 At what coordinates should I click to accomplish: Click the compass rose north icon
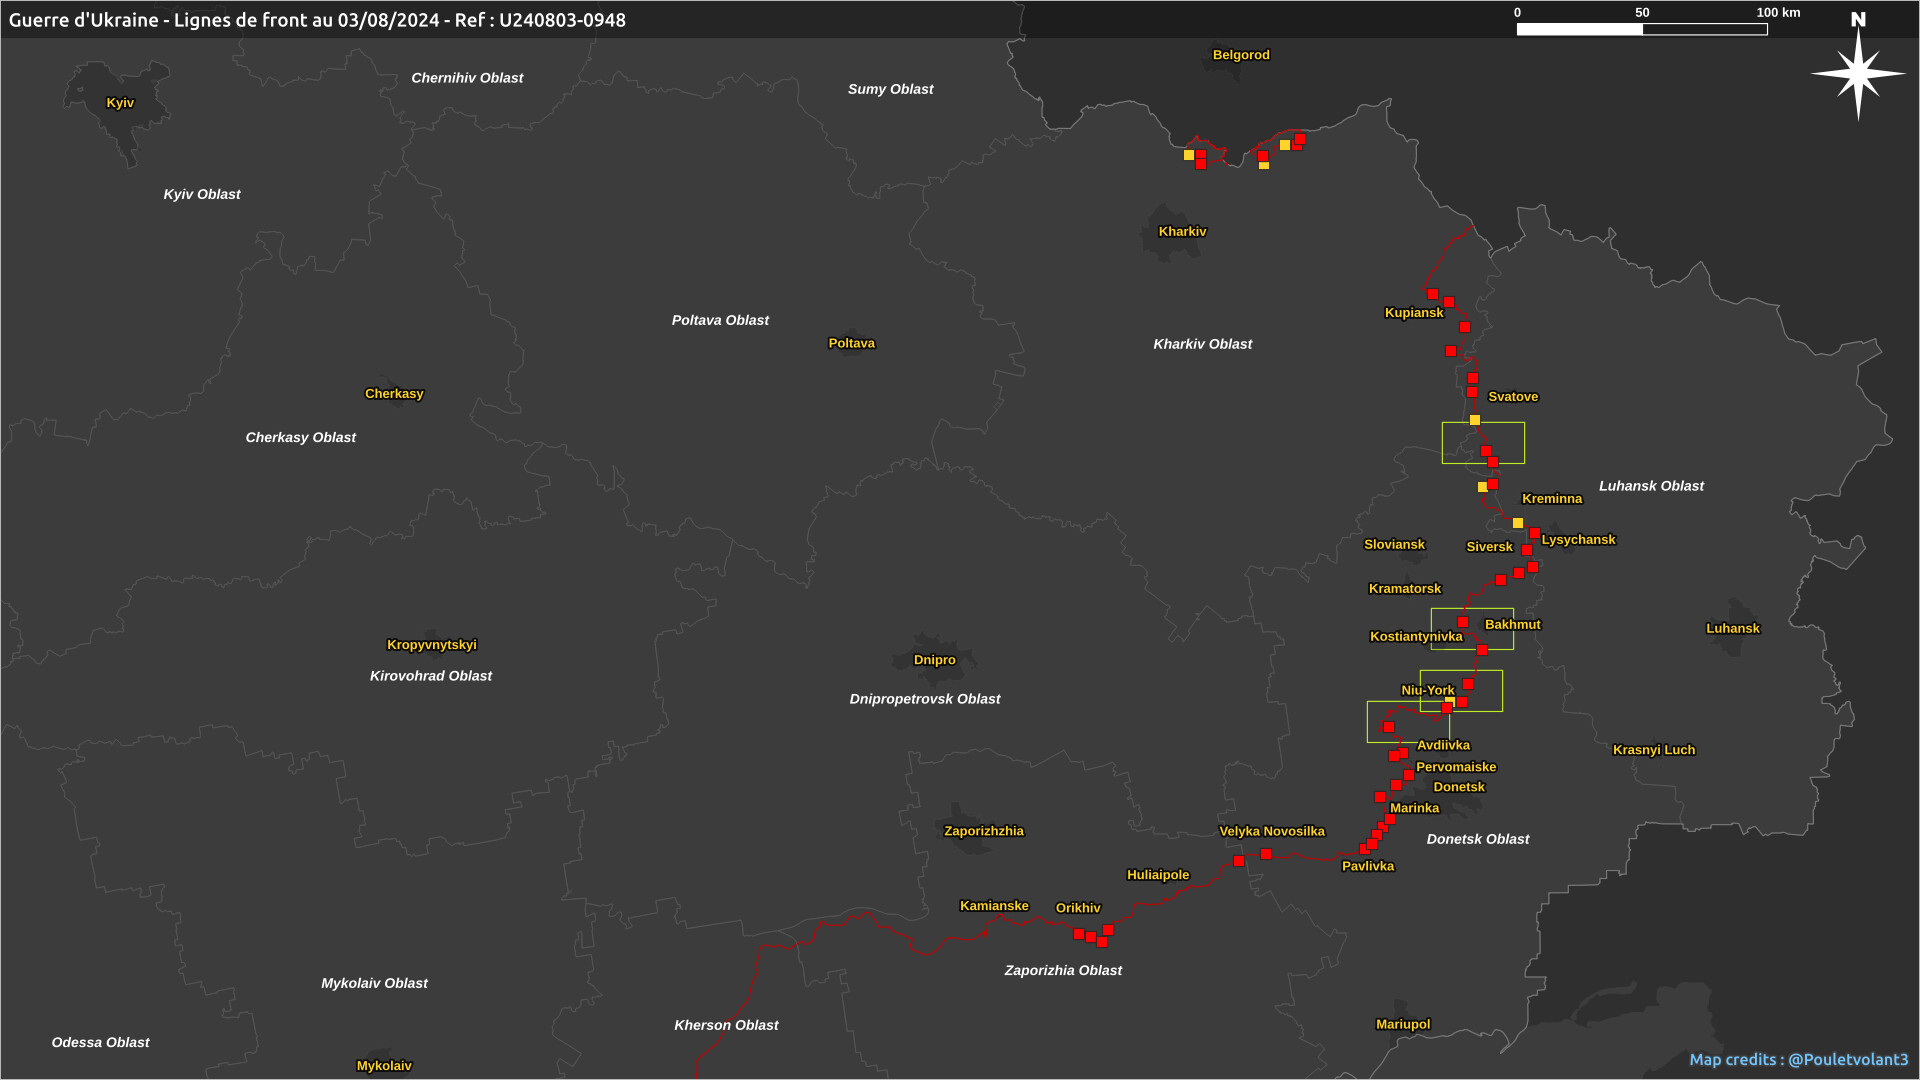click(x=1858, y=70)
